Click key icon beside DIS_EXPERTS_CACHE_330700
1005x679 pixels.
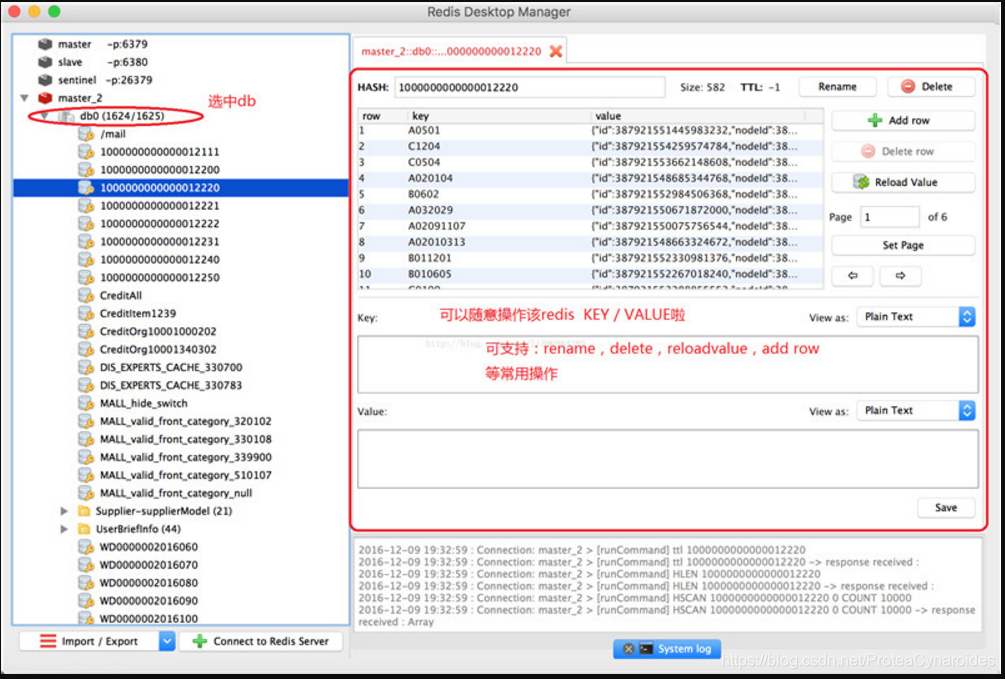click(86, 367)
